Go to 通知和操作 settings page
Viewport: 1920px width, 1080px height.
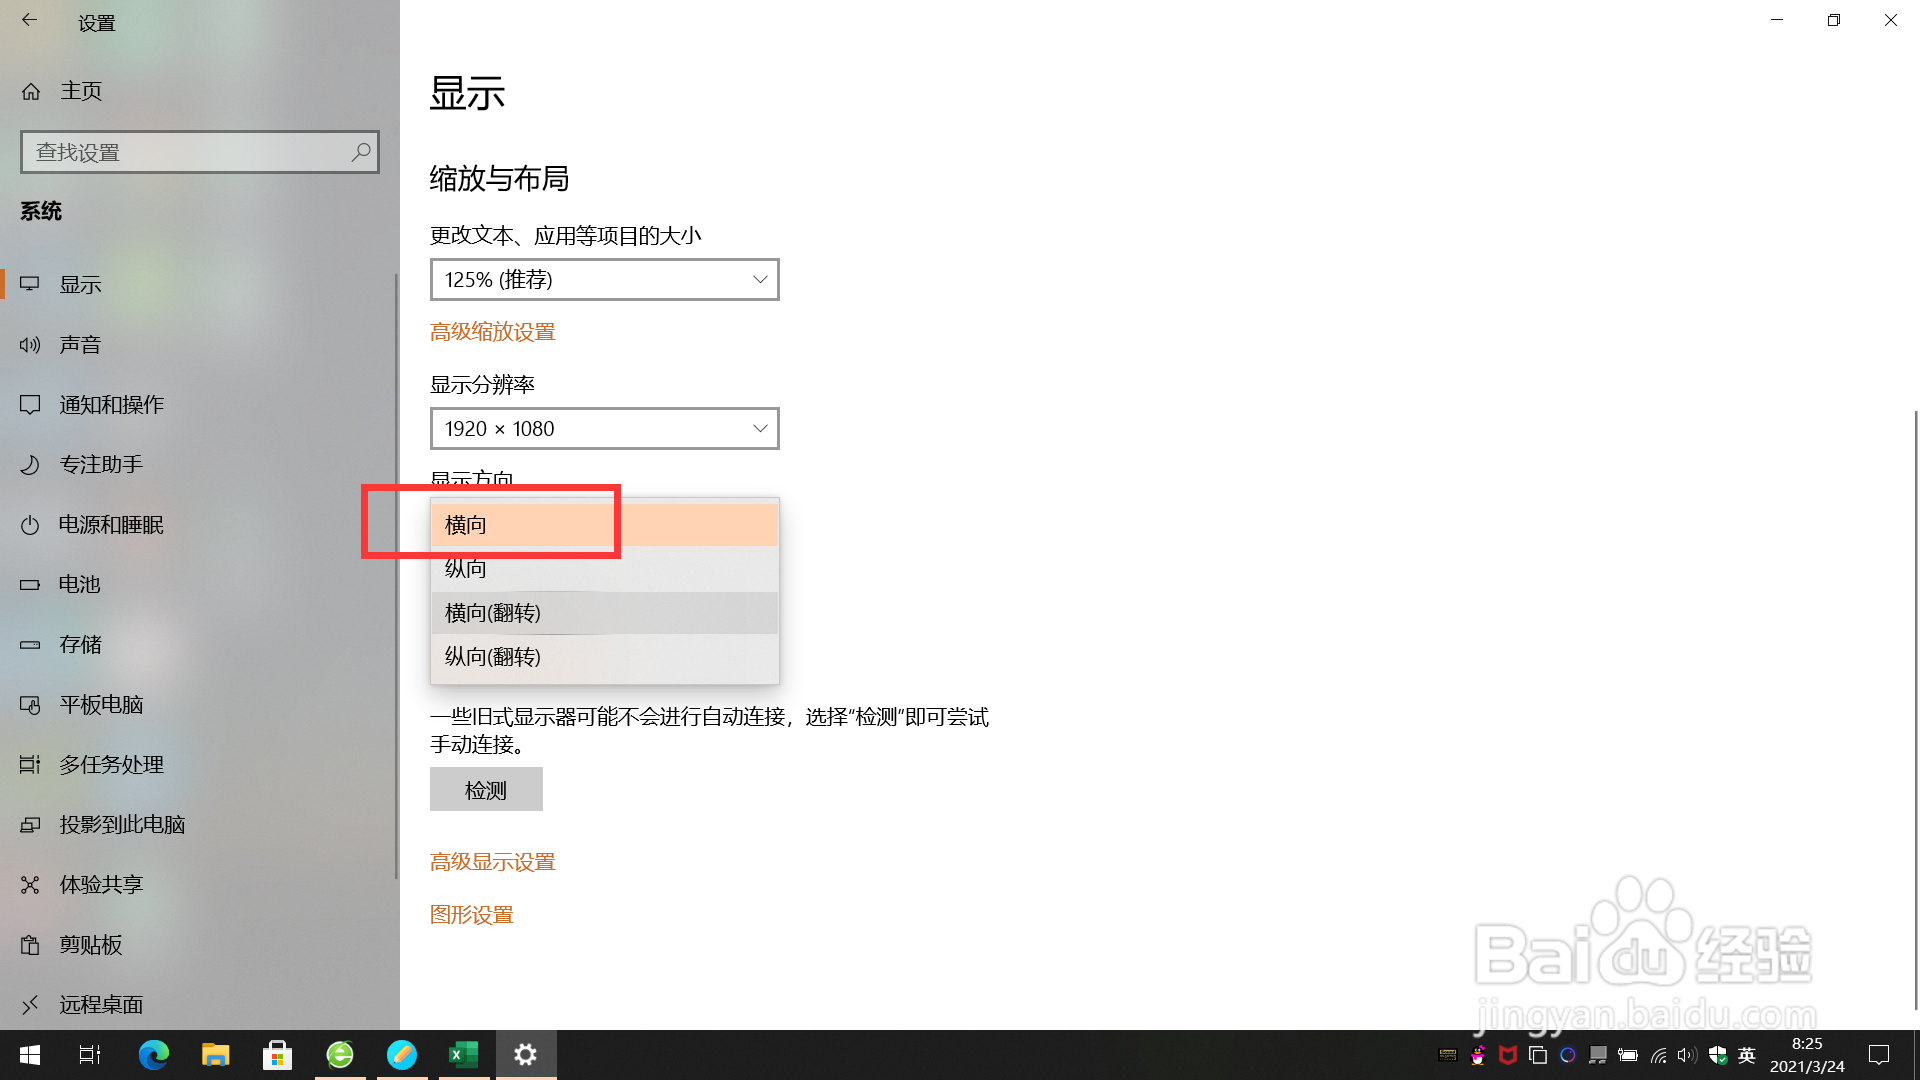coord(111,404)
